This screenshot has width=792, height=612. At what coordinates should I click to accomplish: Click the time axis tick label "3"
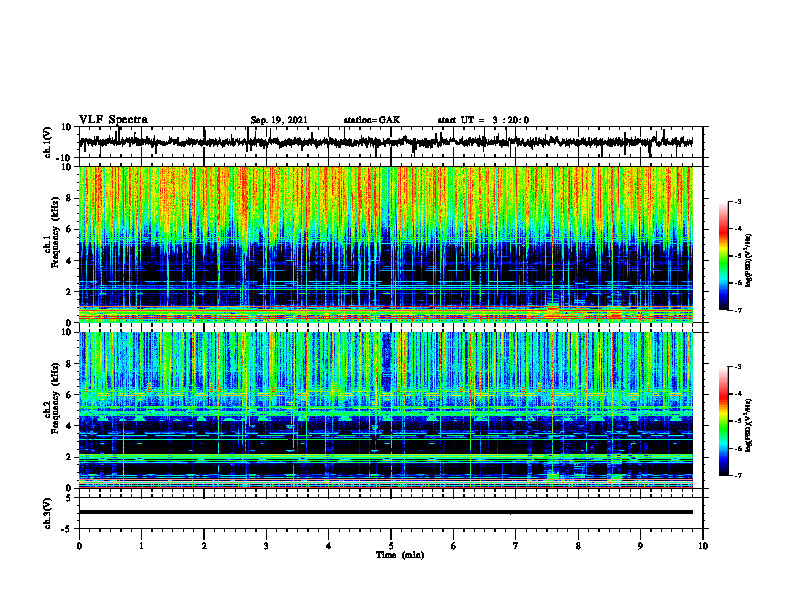pyautogui.click(x=266, y=546)
